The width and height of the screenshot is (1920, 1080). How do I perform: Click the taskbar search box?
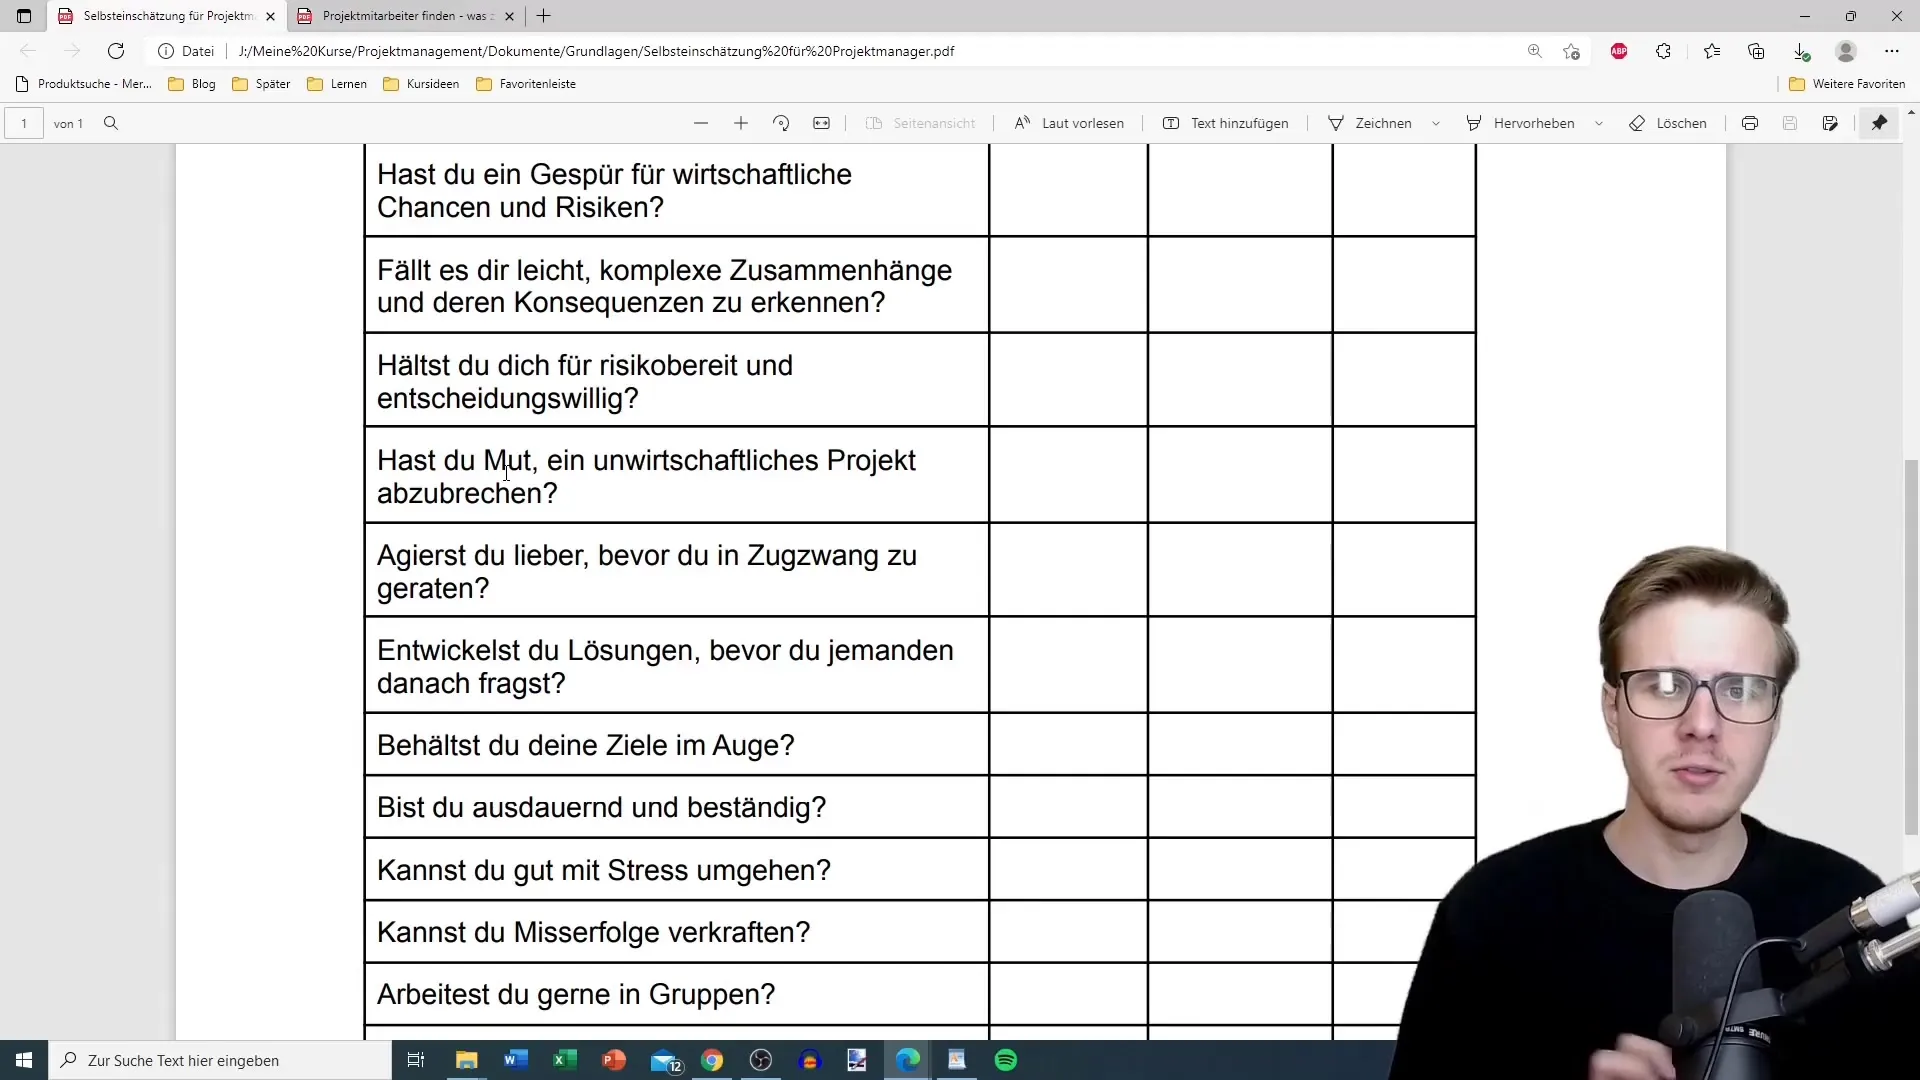220,1060
